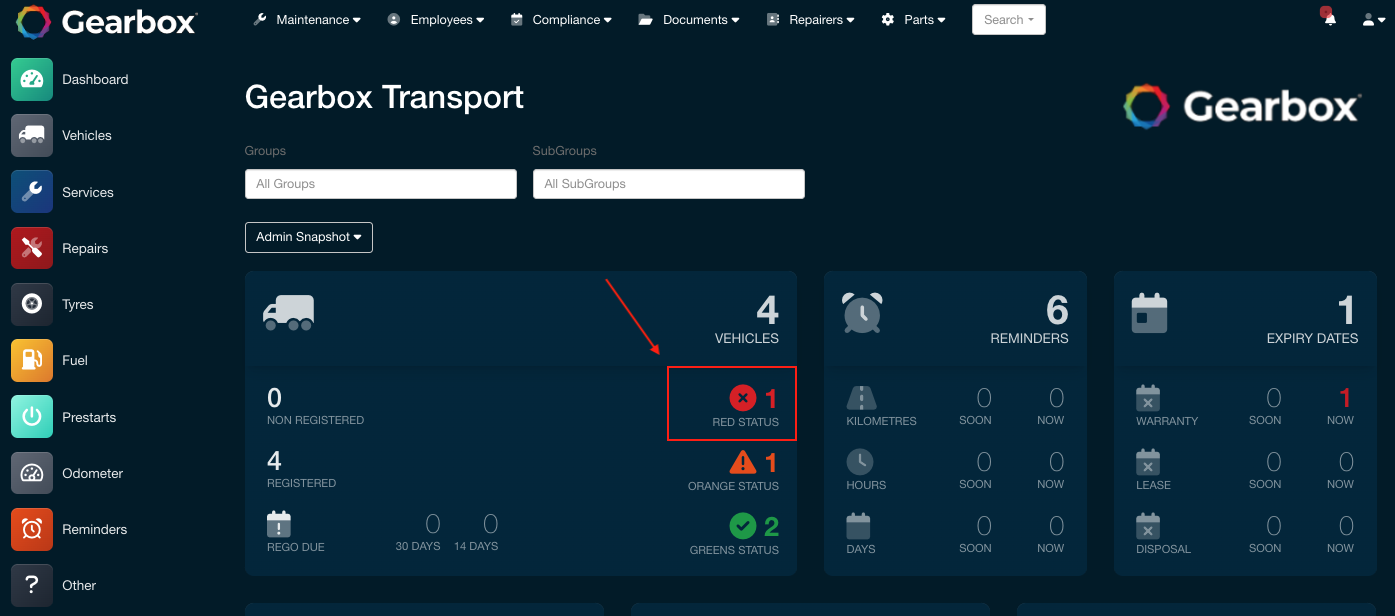
Task: Expand the Employees menu
Action: pos(436,20)
